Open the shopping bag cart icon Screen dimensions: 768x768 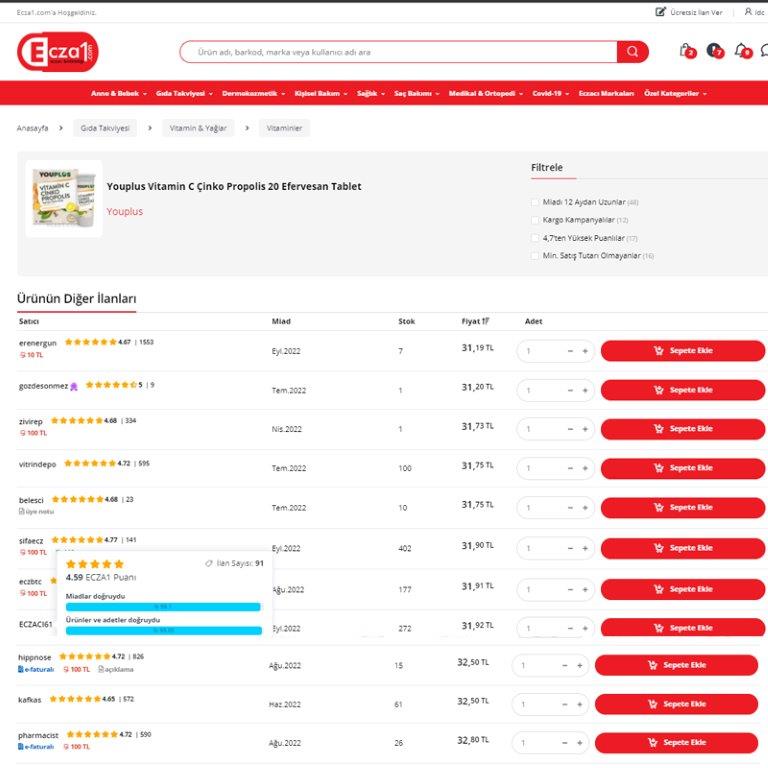pyautogui.click(x=686, y=50)
